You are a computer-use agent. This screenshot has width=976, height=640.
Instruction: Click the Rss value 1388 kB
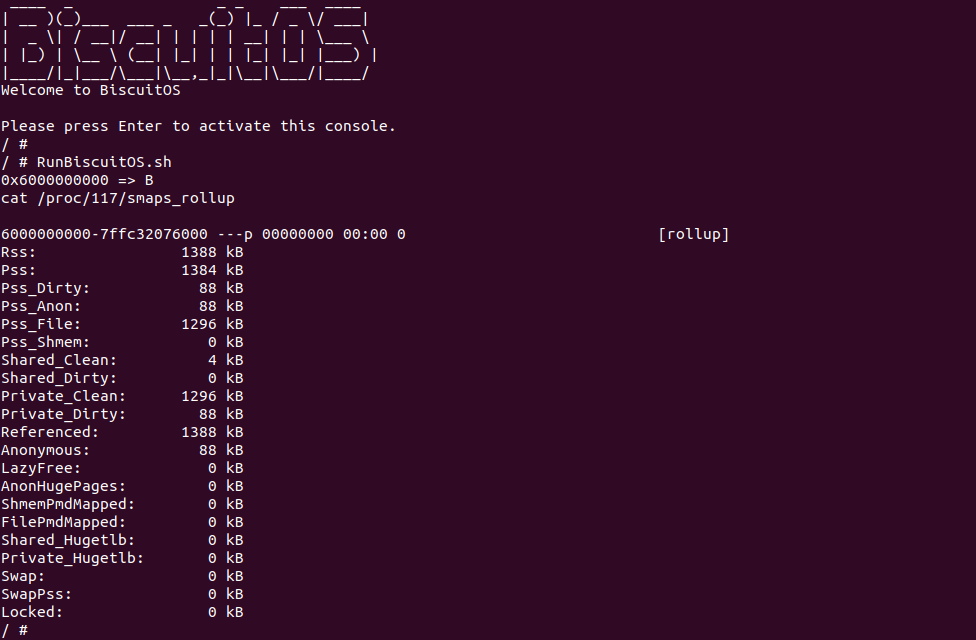coord(212,252)
